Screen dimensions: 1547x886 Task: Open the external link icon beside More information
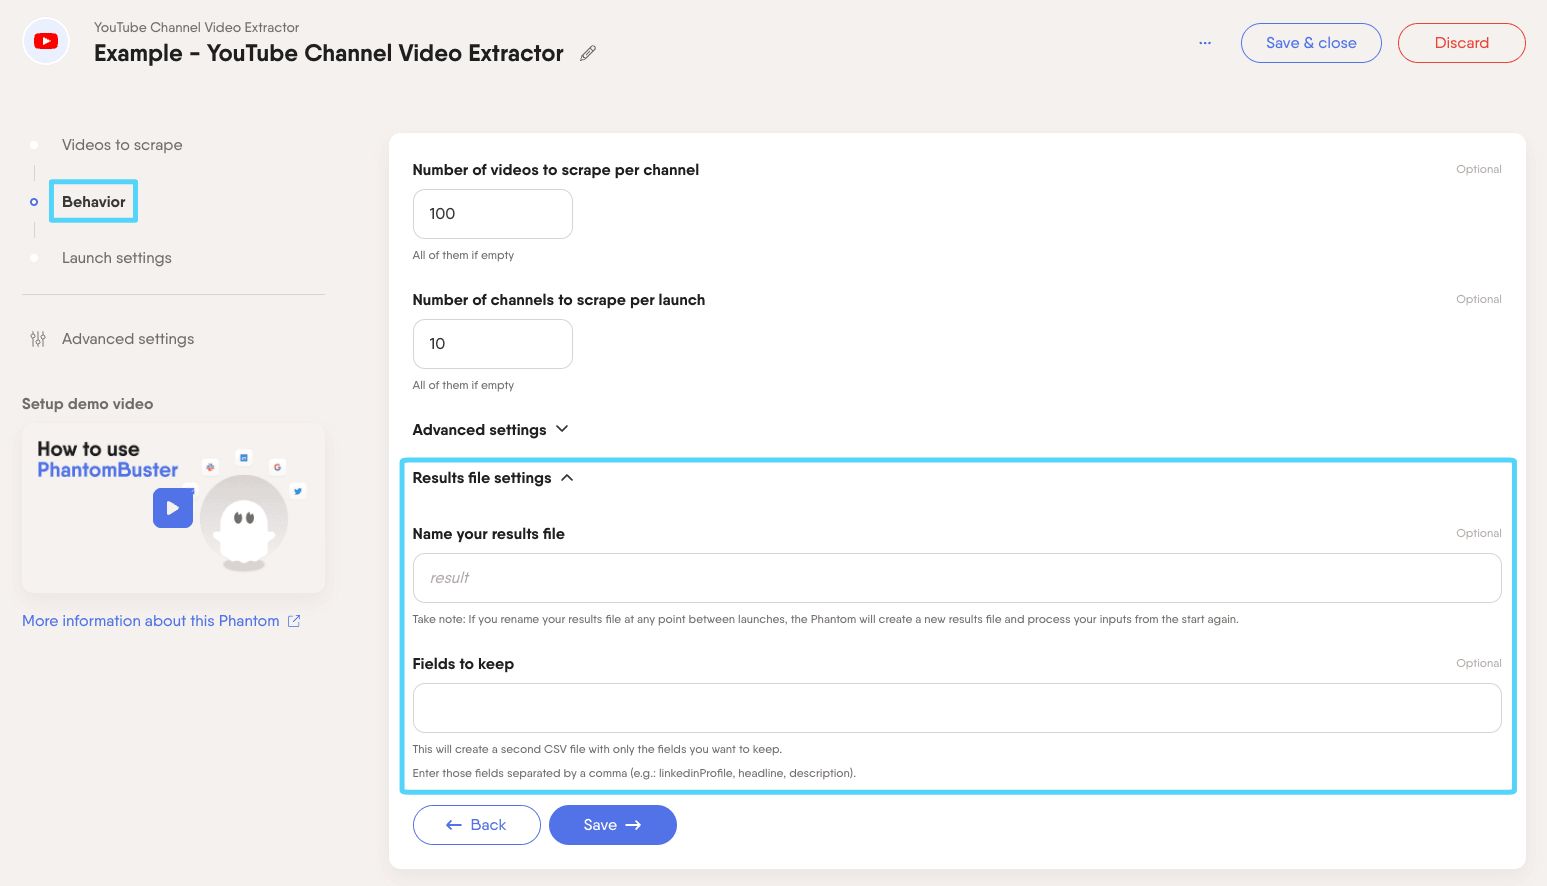pyautogui.click(x=294, y=621)
